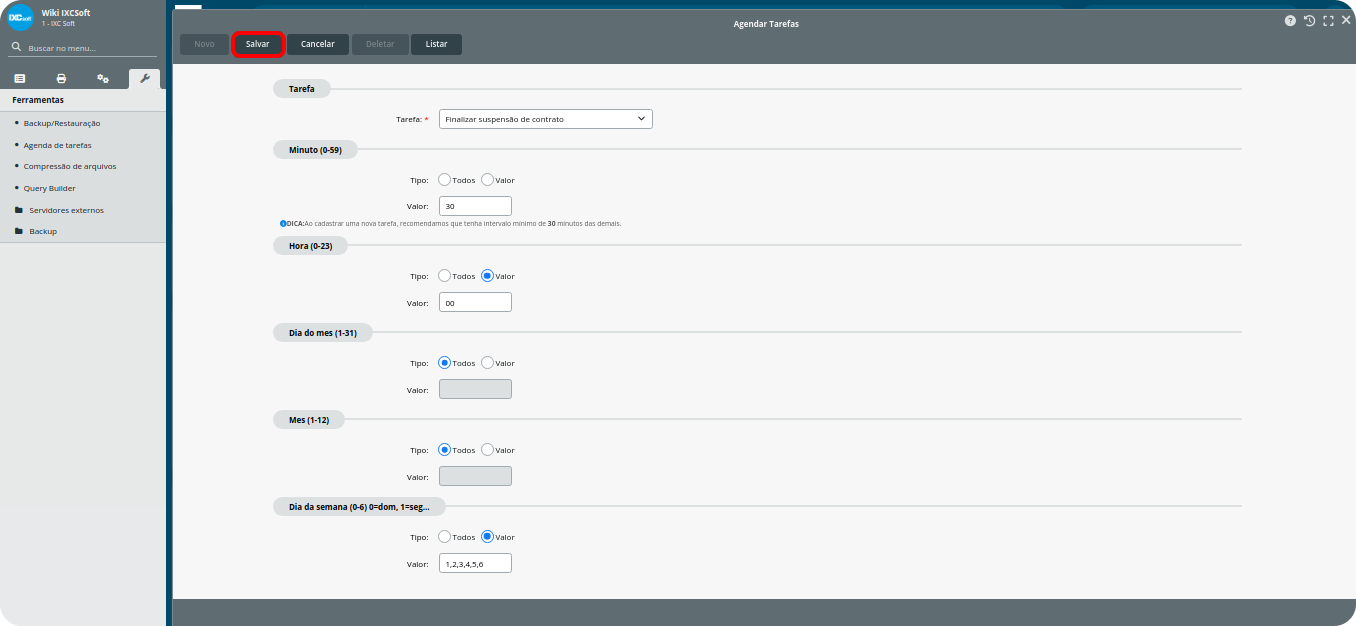The image size is (1356, 626).
Task: Select Todos radio under Hora
Action: click(x=445, y=276)
